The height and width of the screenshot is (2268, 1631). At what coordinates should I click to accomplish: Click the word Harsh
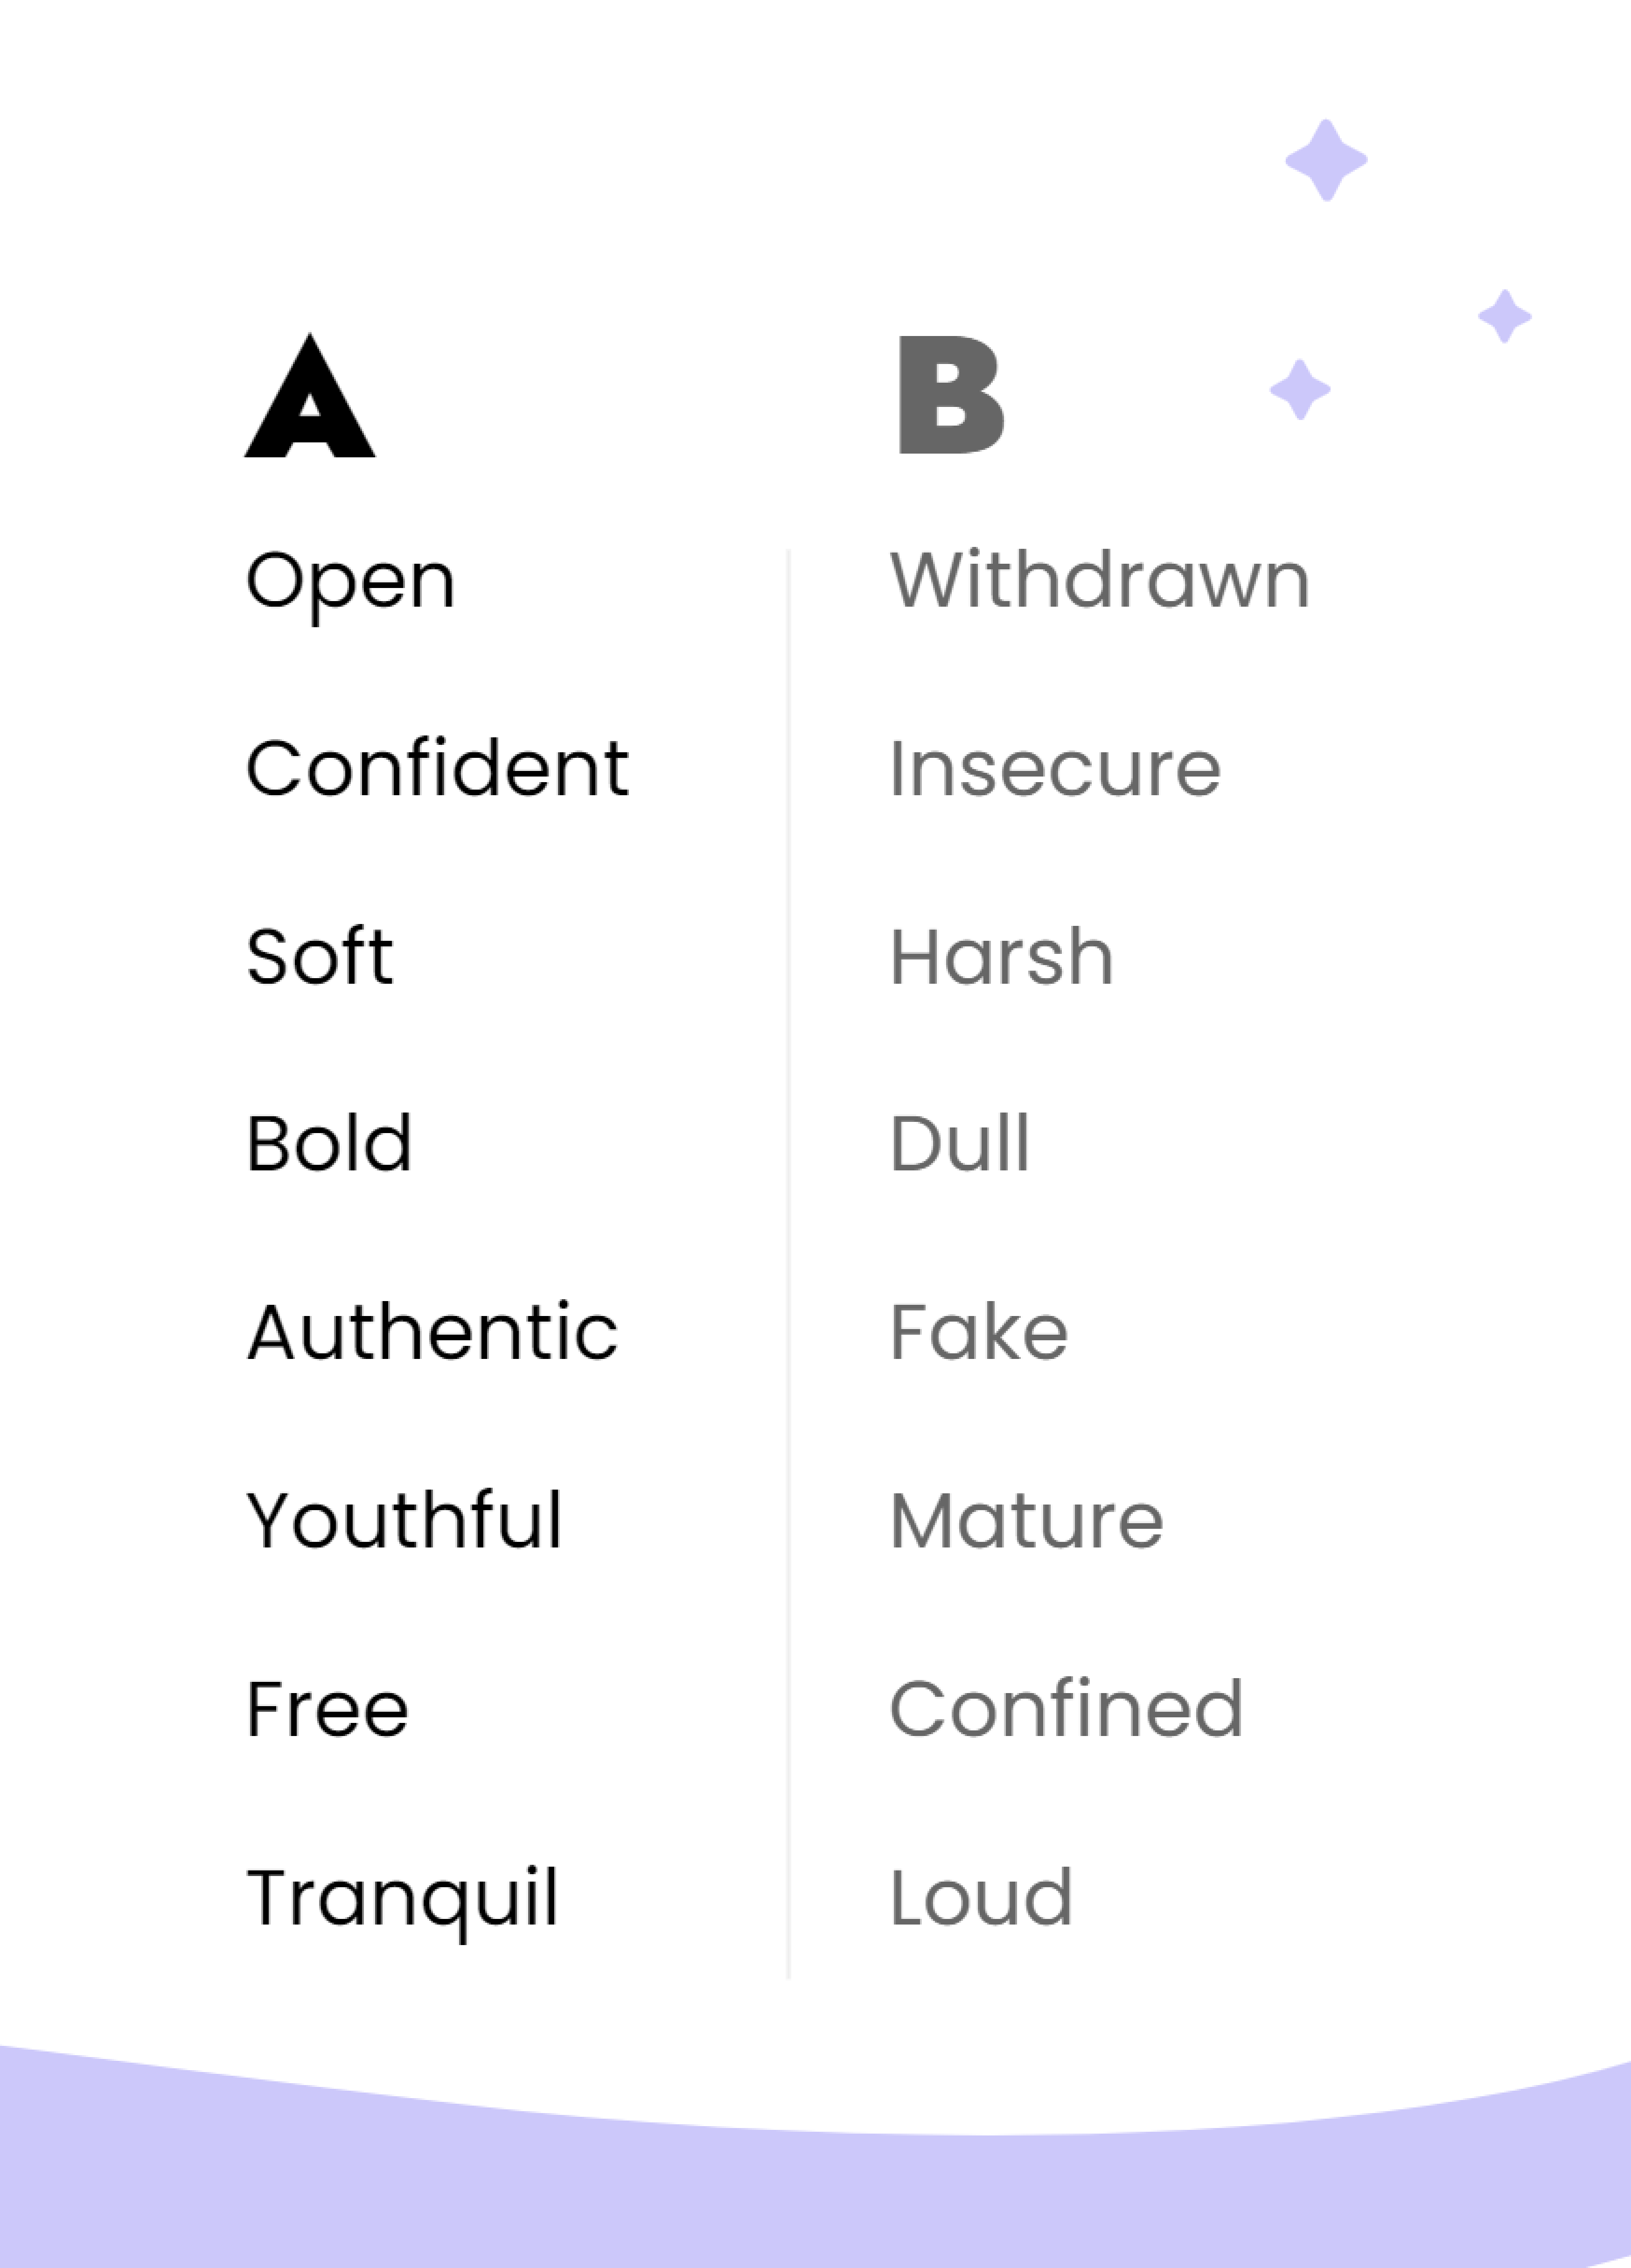[x=1002, y=956]
